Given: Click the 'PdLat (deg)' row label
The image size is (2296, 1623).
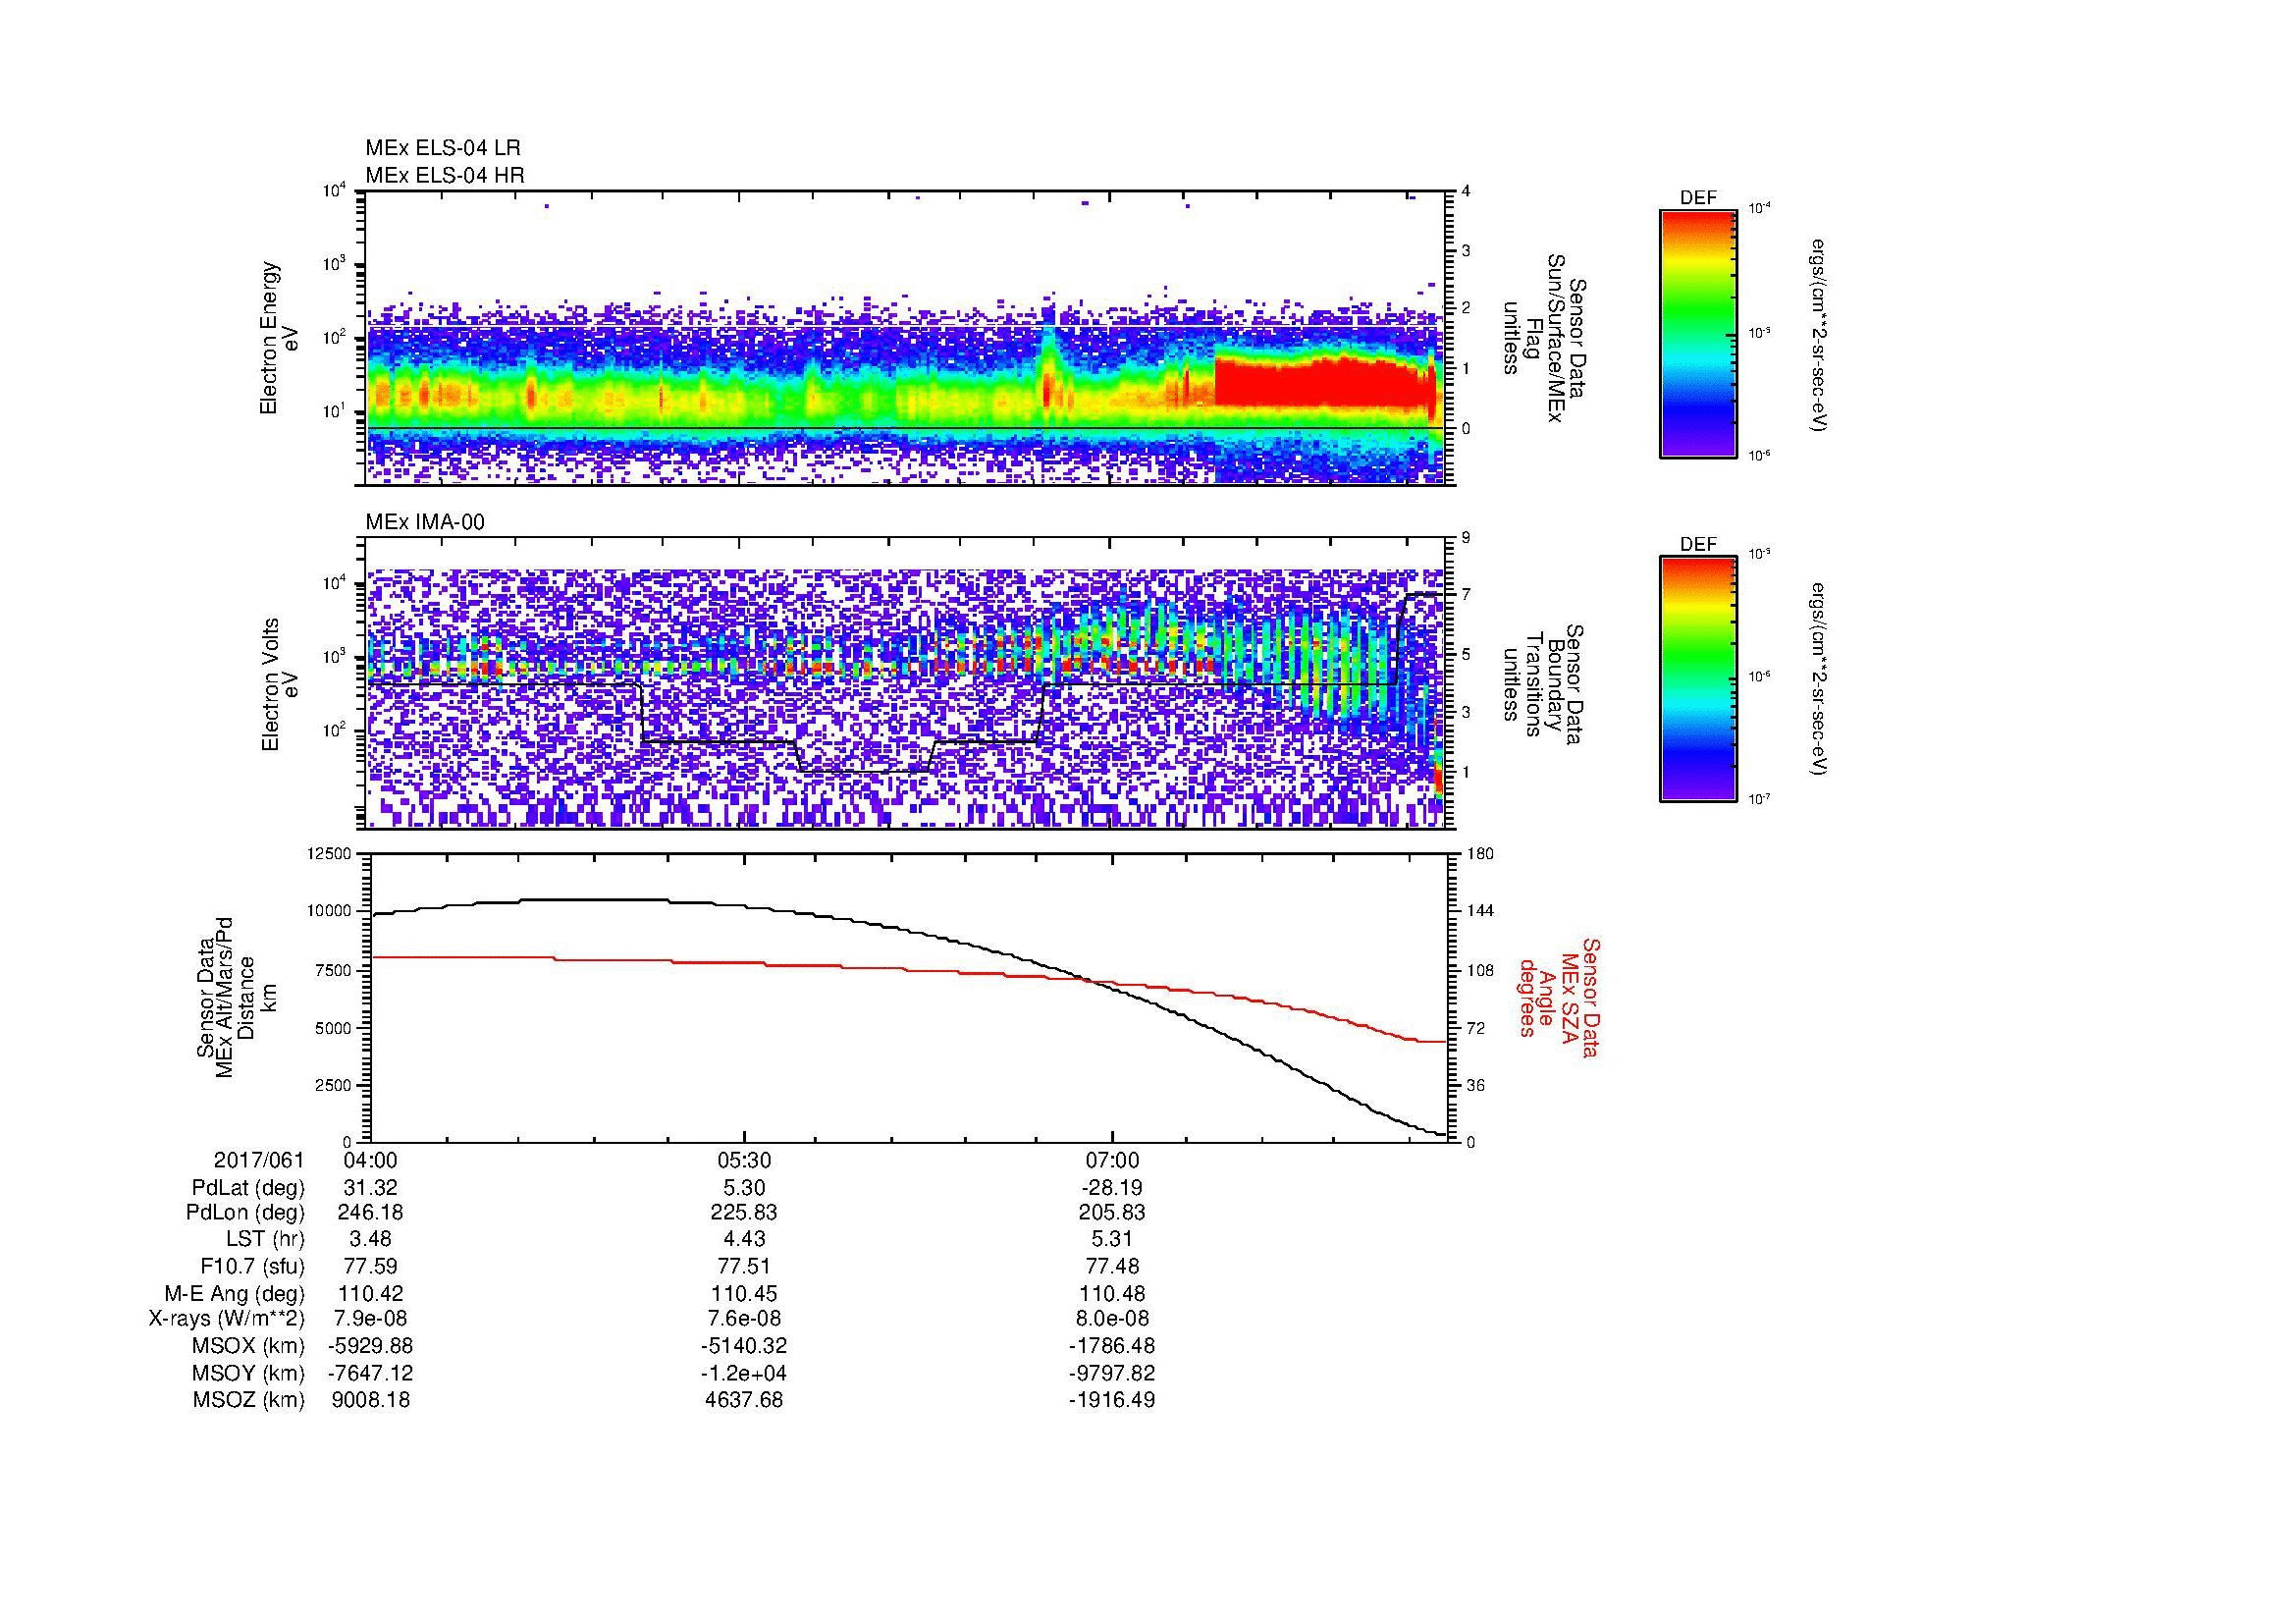Looking at the screenshot, I should pos(248,1188).
